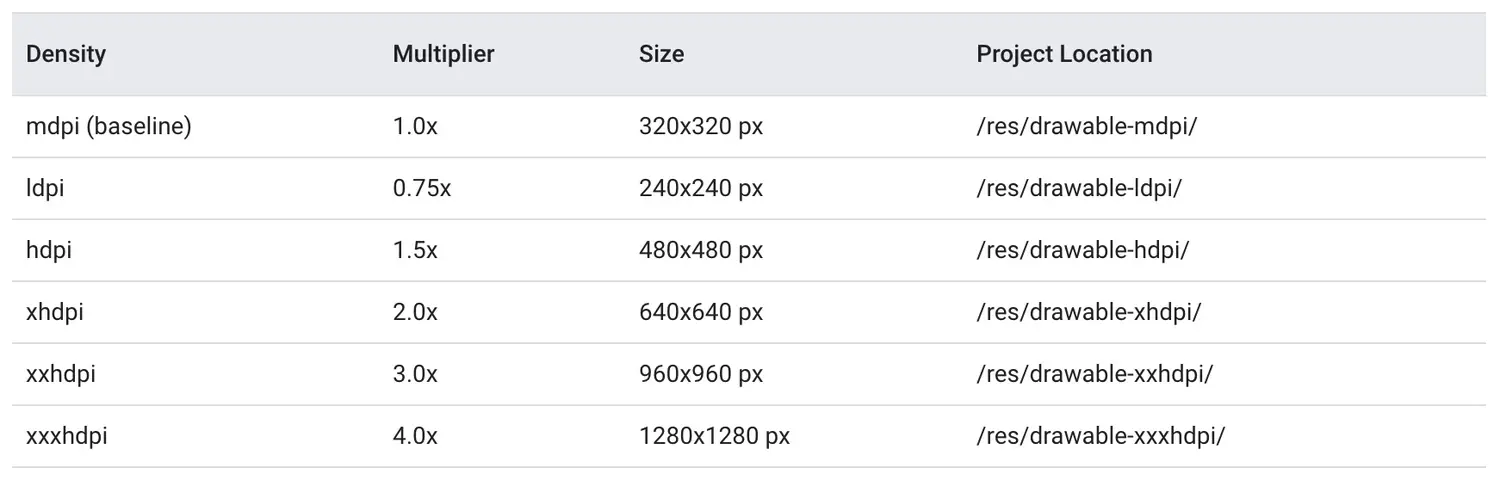Select the /res/drawable-xxhdpi/ path

[x=1095, y=374]
